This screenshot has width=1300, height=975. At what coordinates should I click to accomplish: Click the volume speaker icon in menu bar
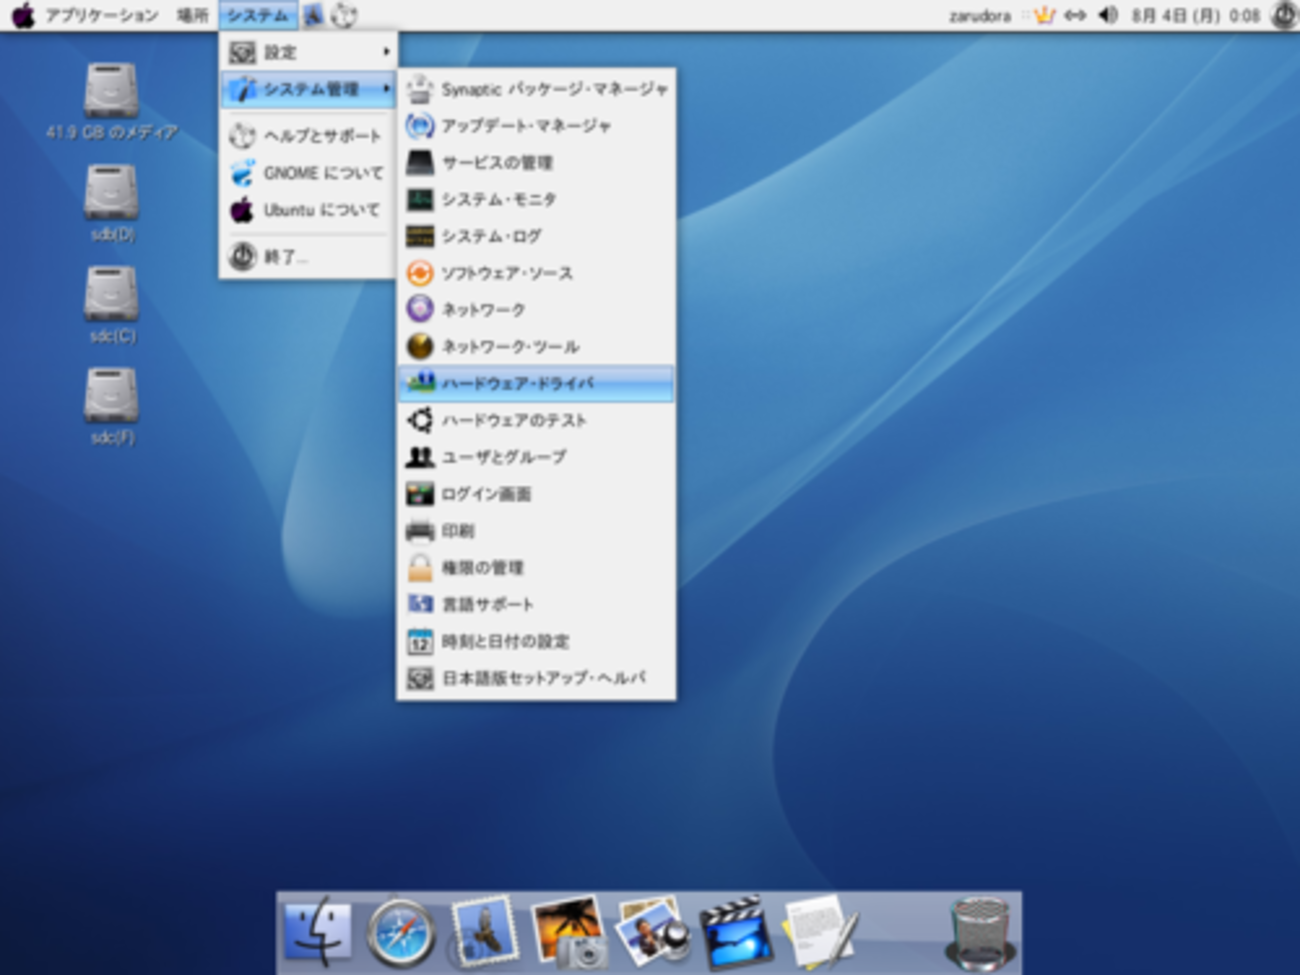point(1108,15)
